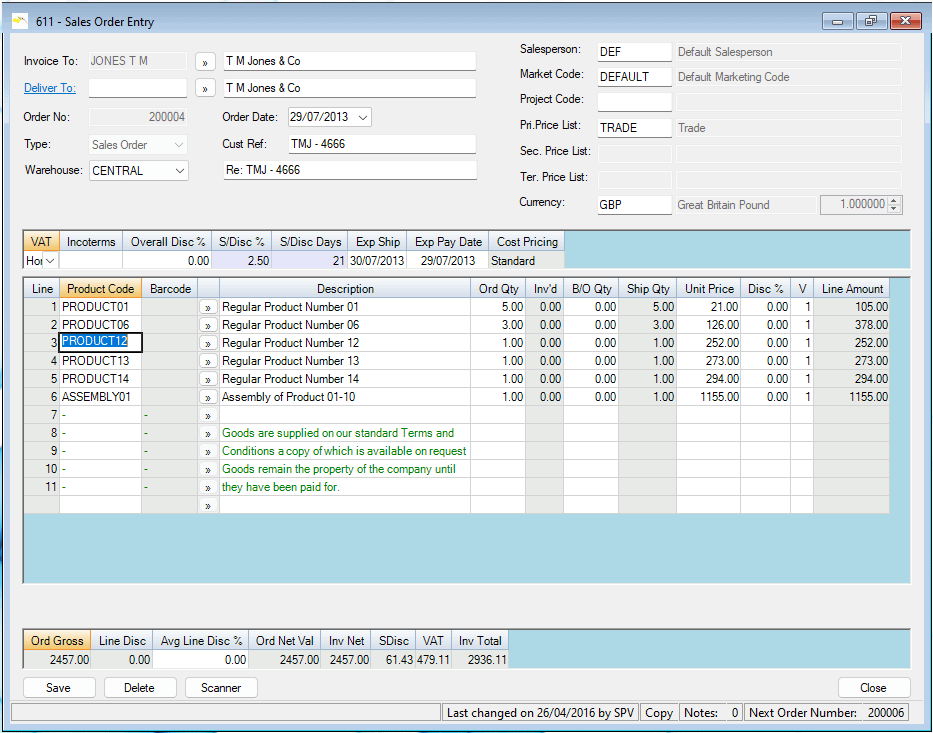
Task: Open the Order Date dropdown
Action: [x=362, y=118]
